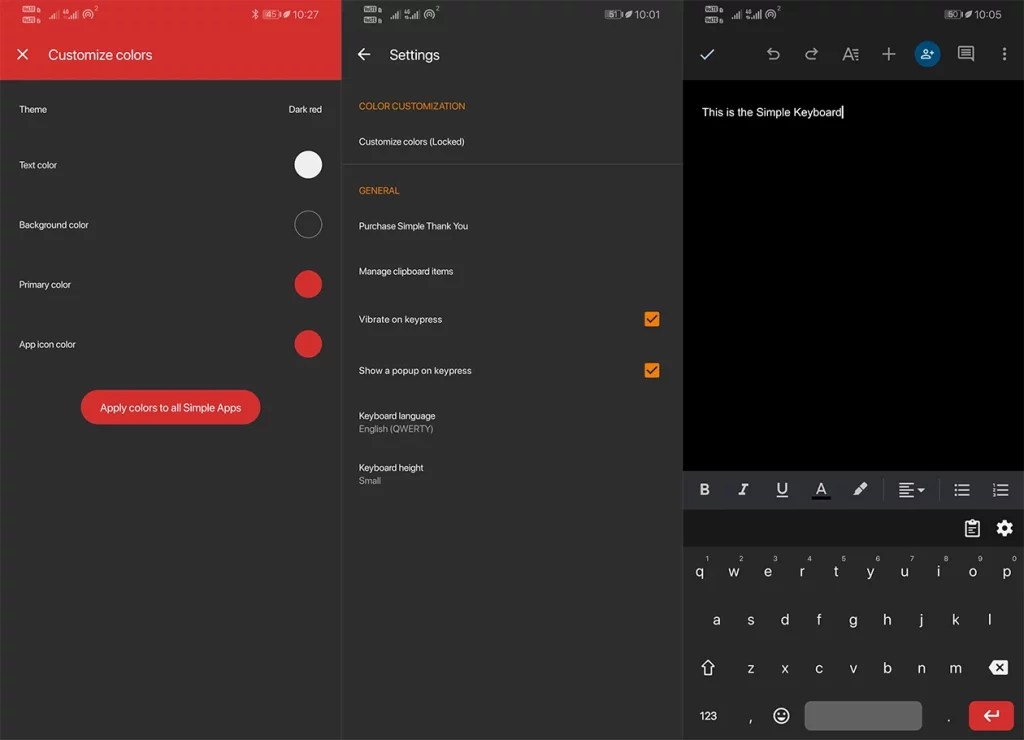This screenshot has width=1024, height=740.
Task: Toggle caps with the Shift key
Action: click(708, 667)
